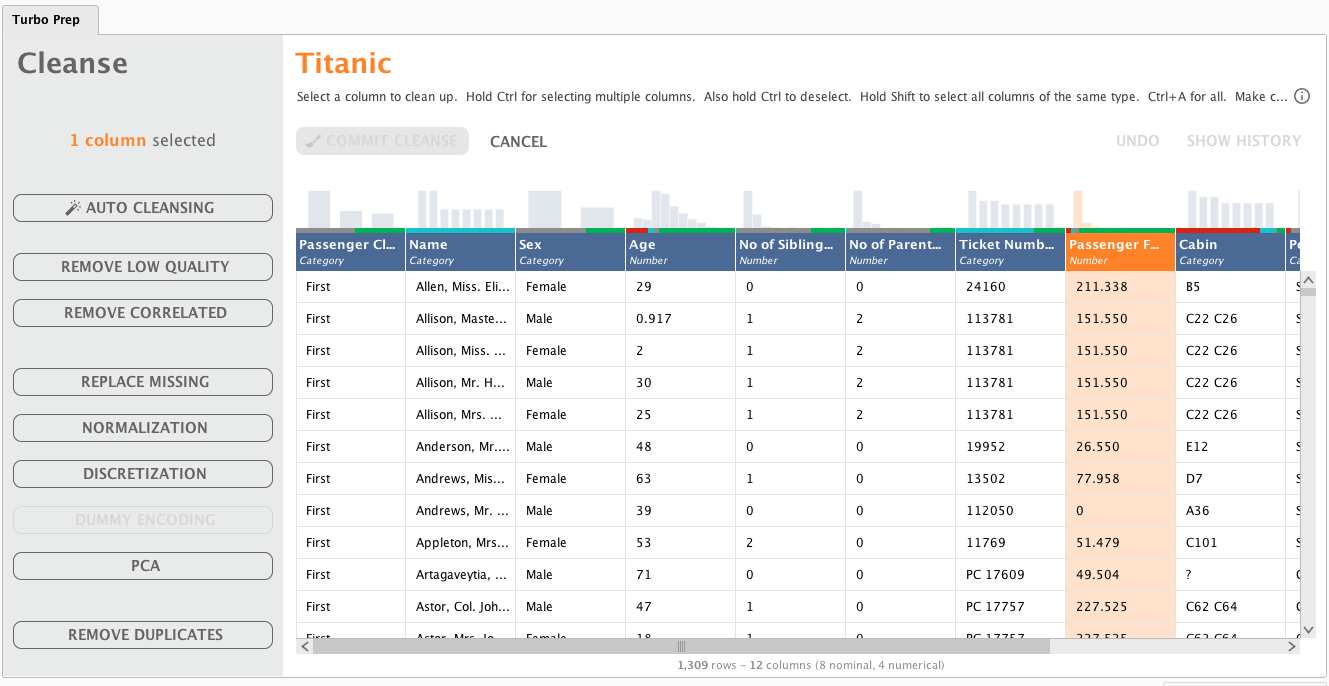The width and height of the screenshot is (1329, 686).
Task: Click the Age histogram thumbnail
Action: coord(680,210)
